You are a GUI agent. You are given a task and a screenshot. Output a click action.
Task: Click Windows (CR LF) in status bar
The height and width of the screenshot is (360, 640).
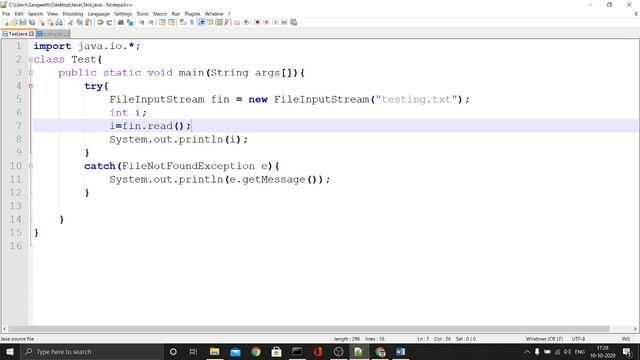(544, 339)
